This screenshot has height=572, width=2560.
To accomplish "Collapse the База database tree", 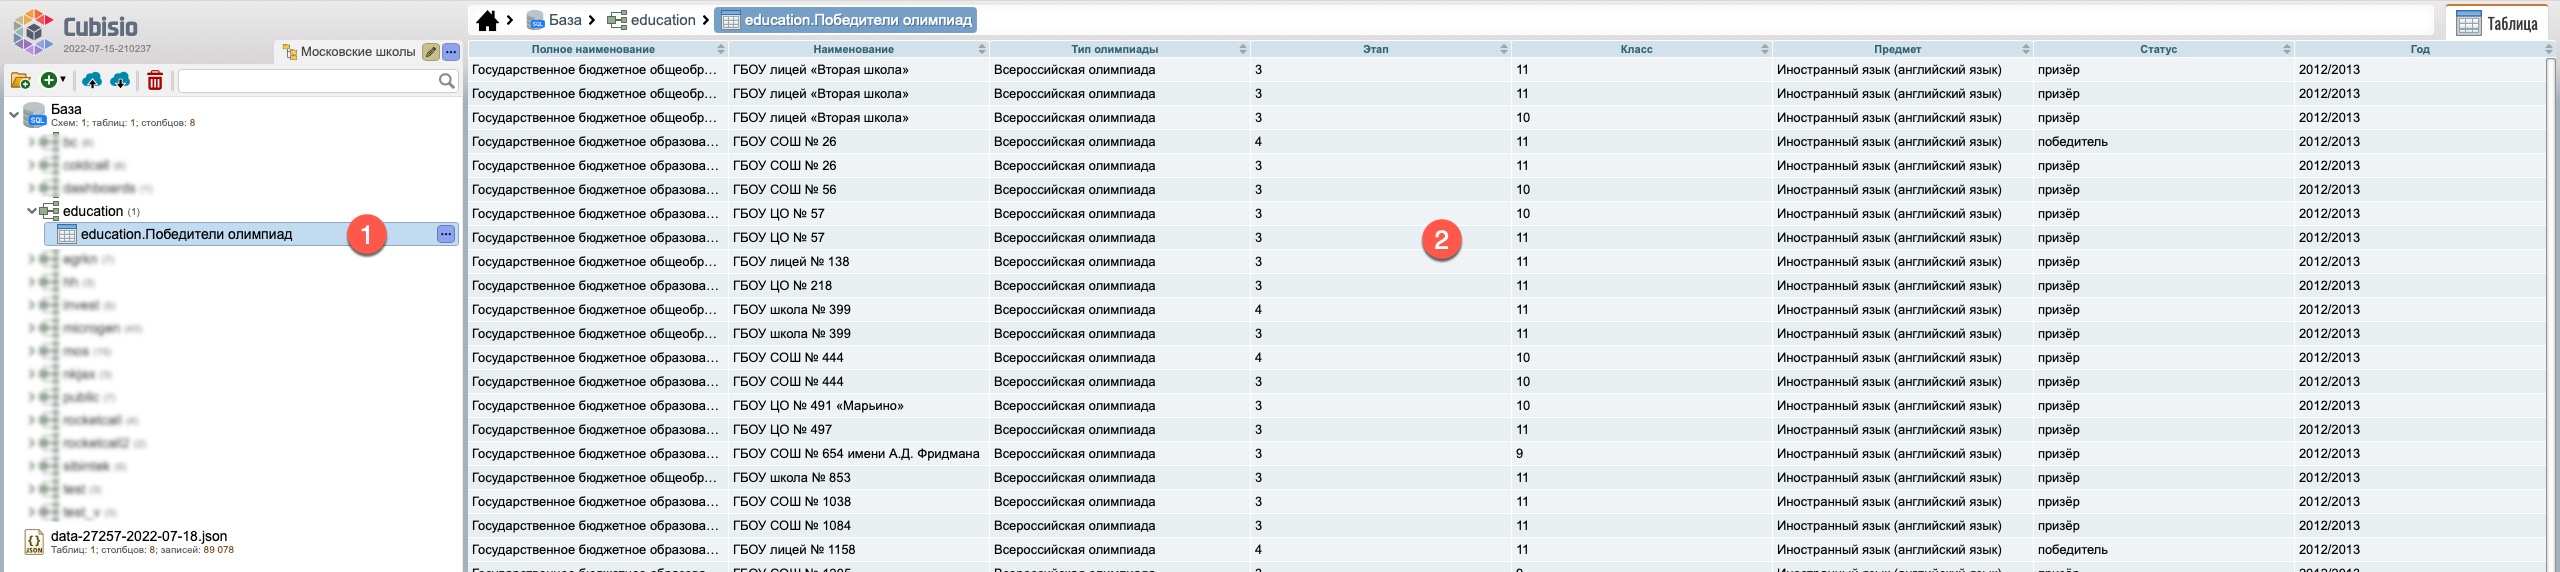I will pyautogui.click(x=13, y=115).
